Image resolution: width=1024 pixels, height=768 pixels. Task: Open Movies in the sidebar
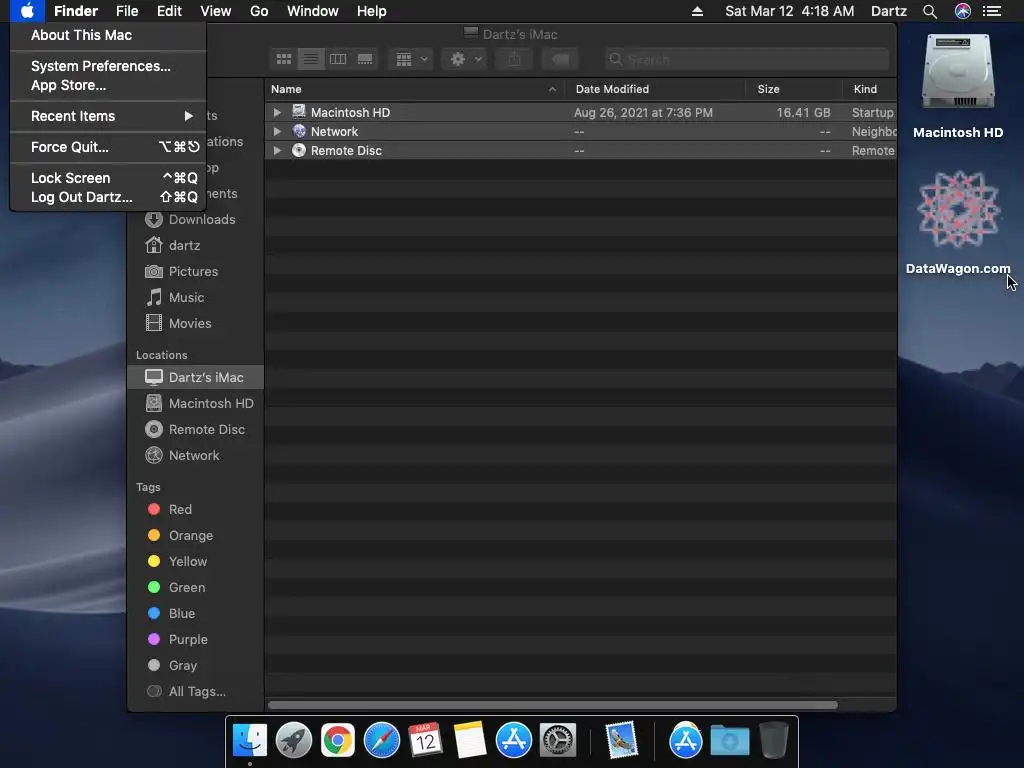pos(195,323)
